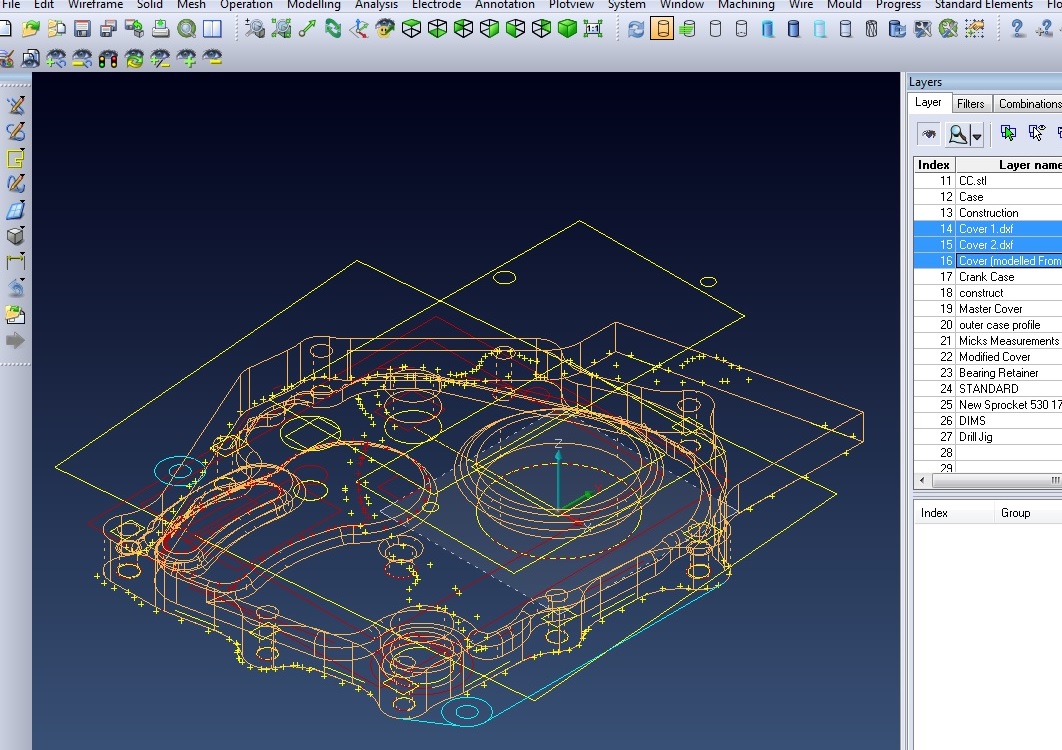
Task: Choose the solid green cube view icon
Action: click(567, 29)
